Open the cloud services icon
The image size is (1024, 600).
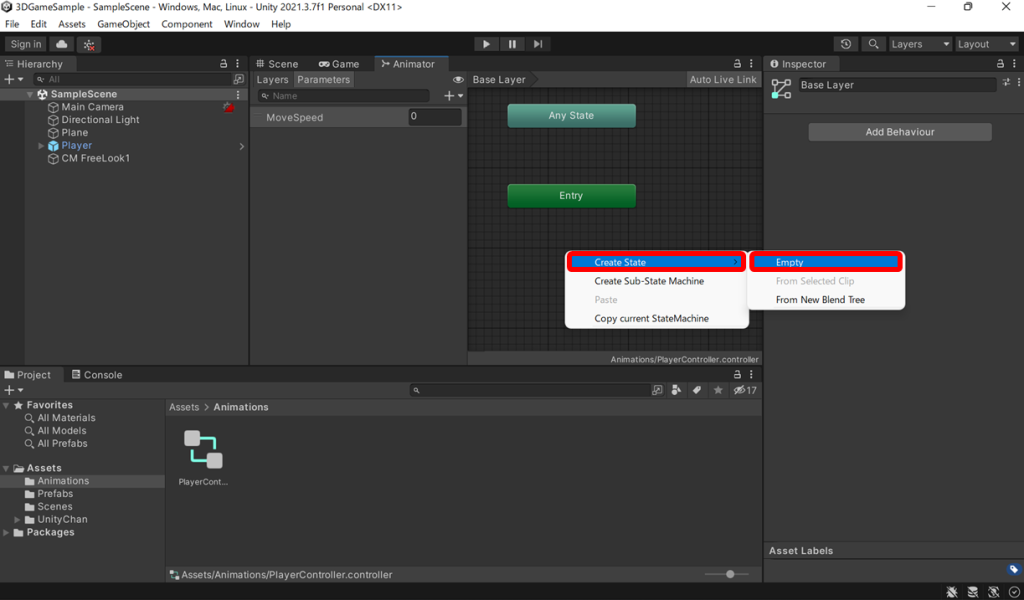[62, 44]
